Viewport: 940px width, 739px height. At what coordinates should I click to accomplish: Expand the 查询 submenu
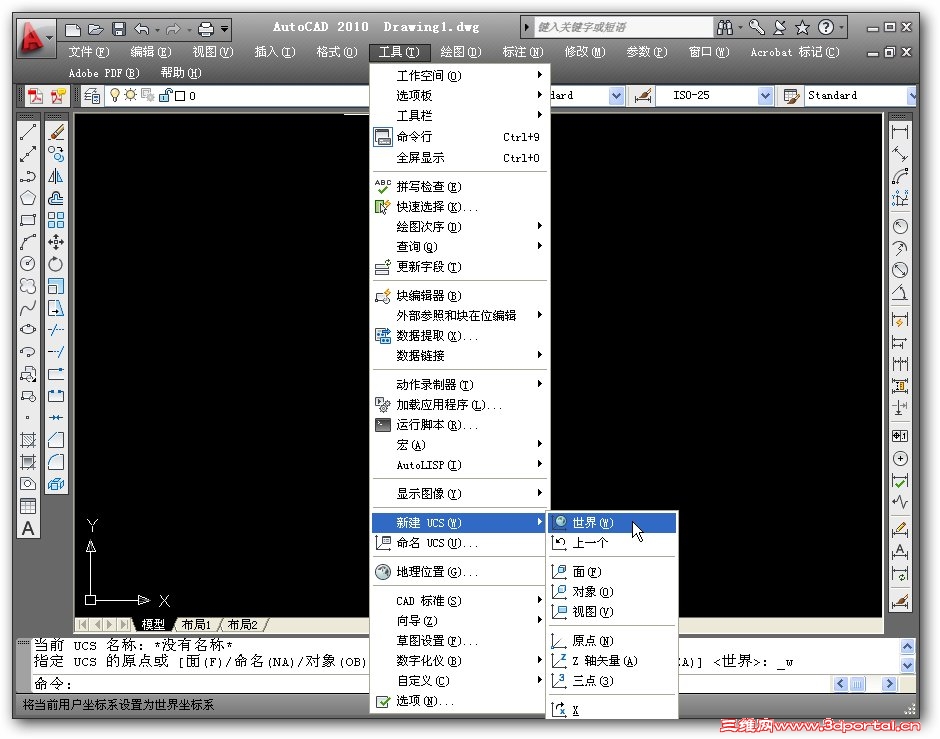pos(460,246)
